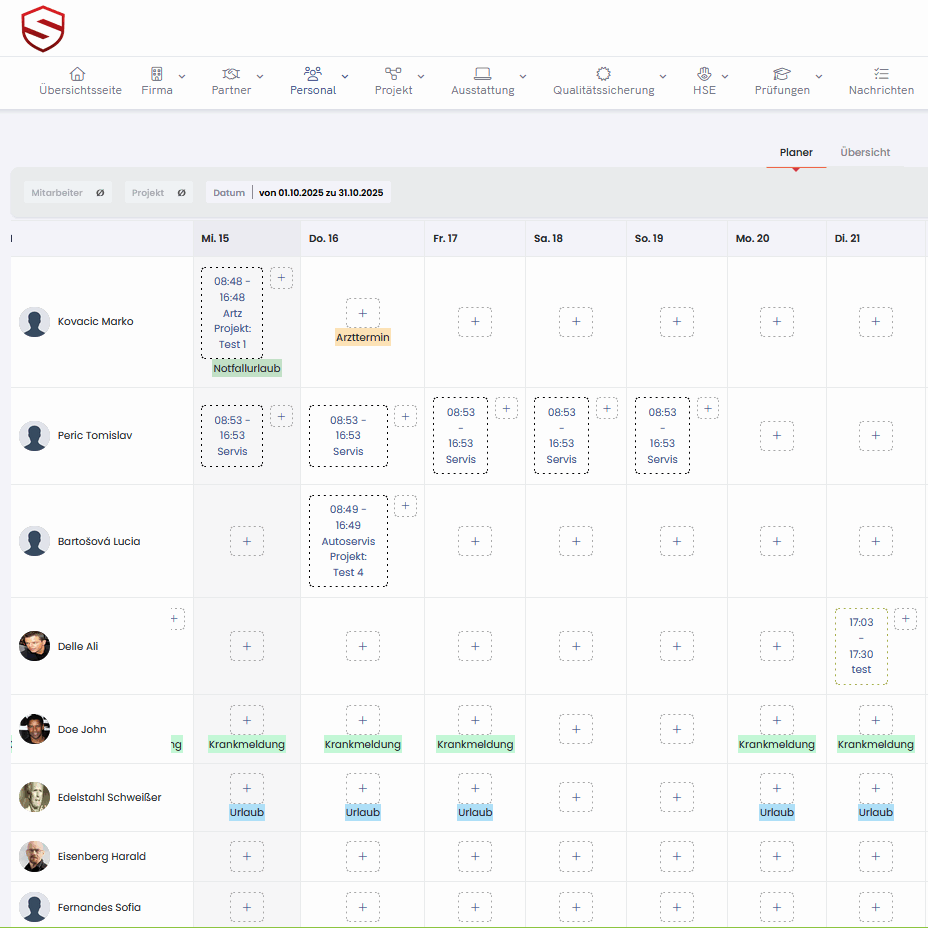Click Delle Ali's profile photo
Image resolution: width=928 pixels, height=928 pixels.
tap(35, 646)
